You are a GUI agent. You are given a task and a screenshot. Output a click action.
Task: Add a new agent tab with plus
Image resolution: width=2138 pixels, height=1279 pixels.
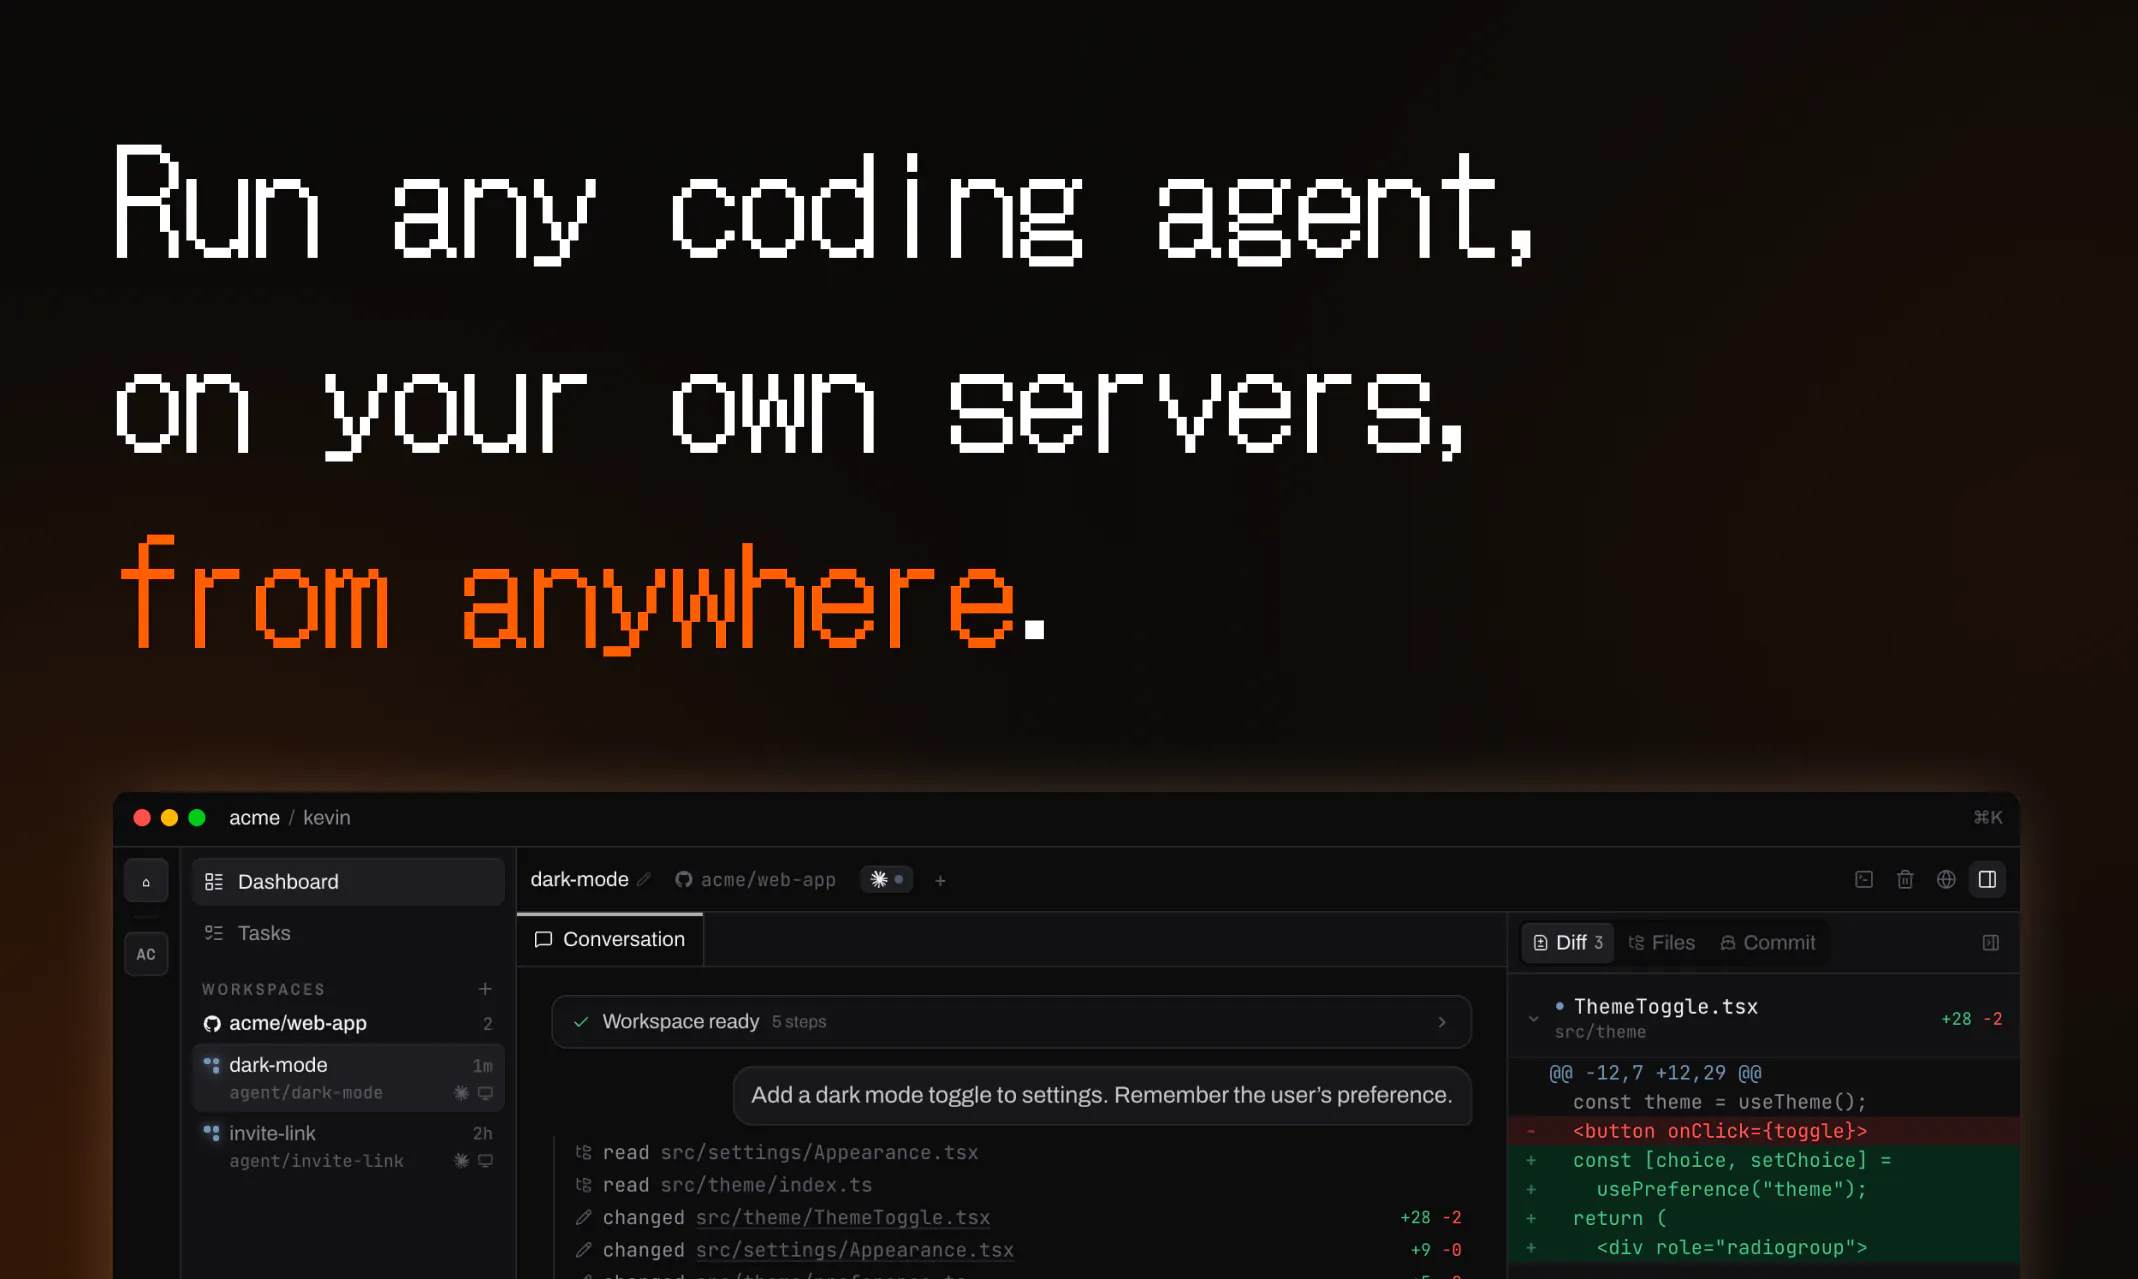click(940, 881)
